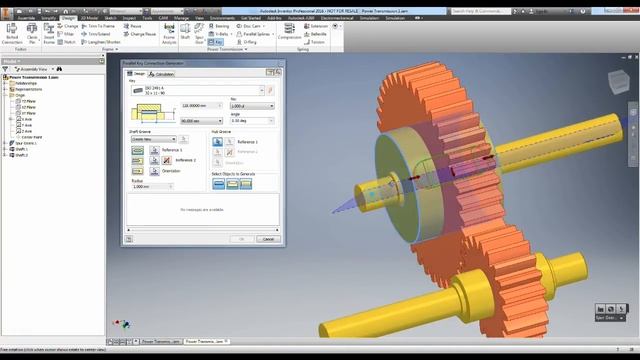
Task: Select the V-Belts tool
Action: click(x=219, y=34)
